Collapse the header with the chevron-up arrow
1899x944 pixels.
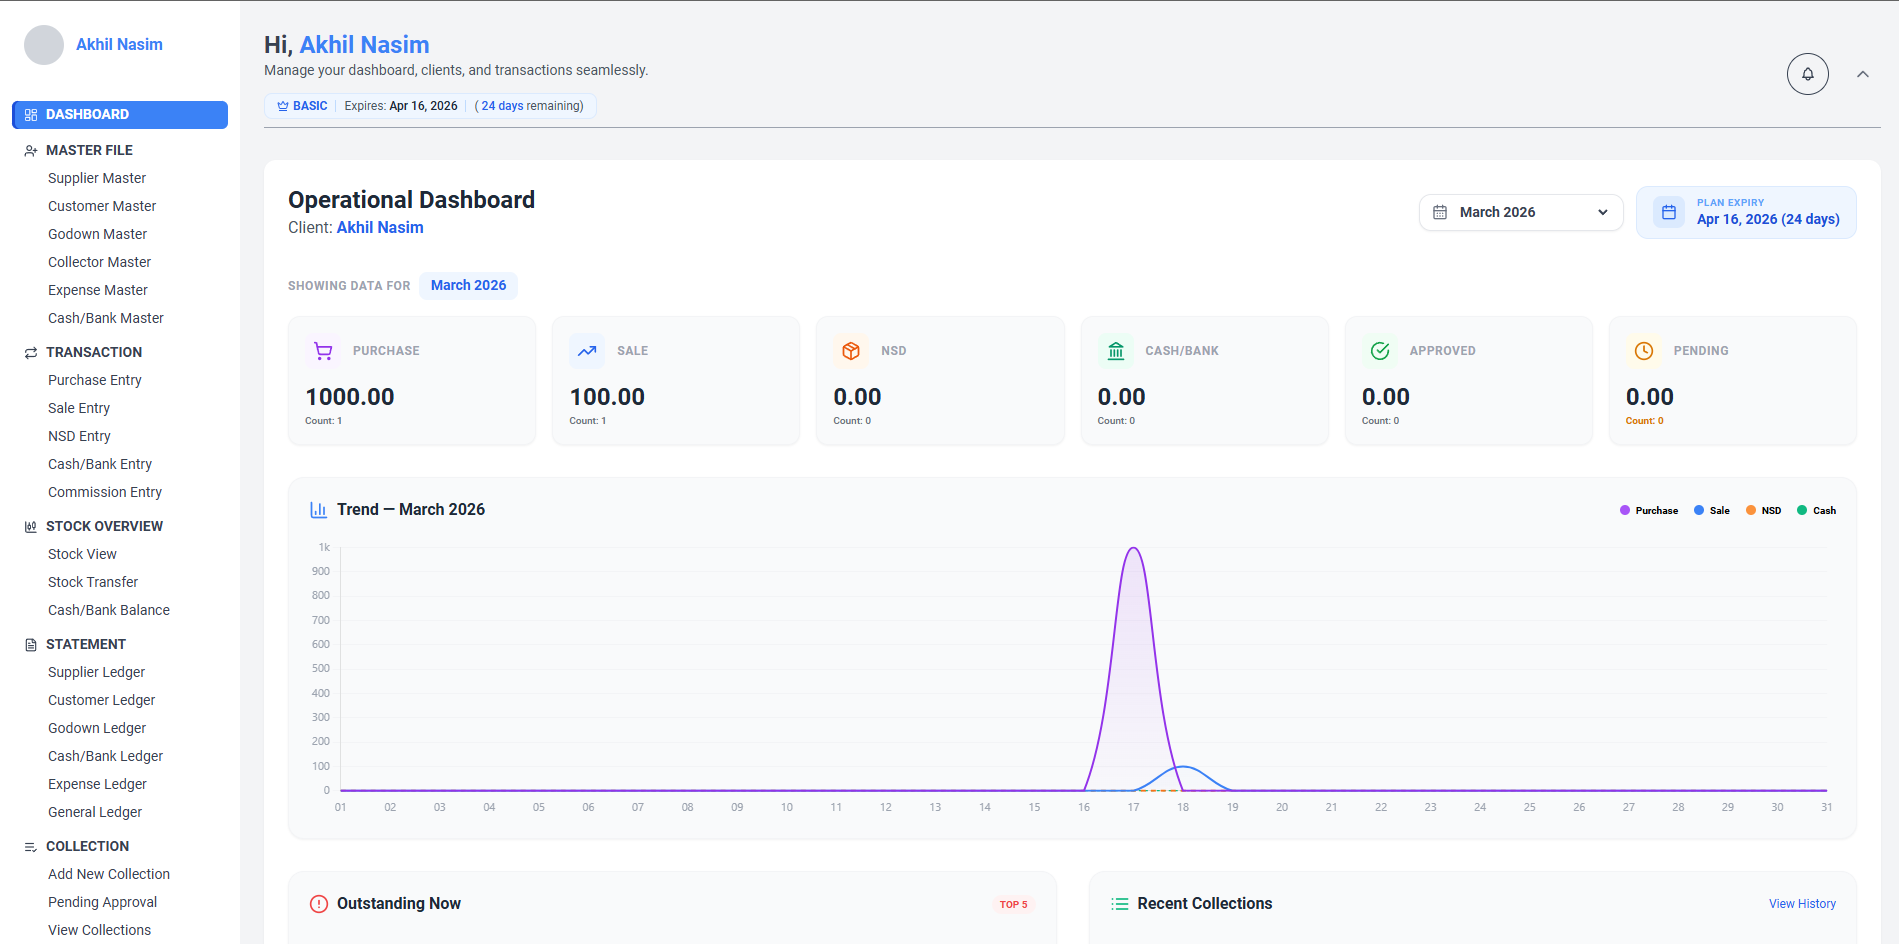coord(1863,74)
